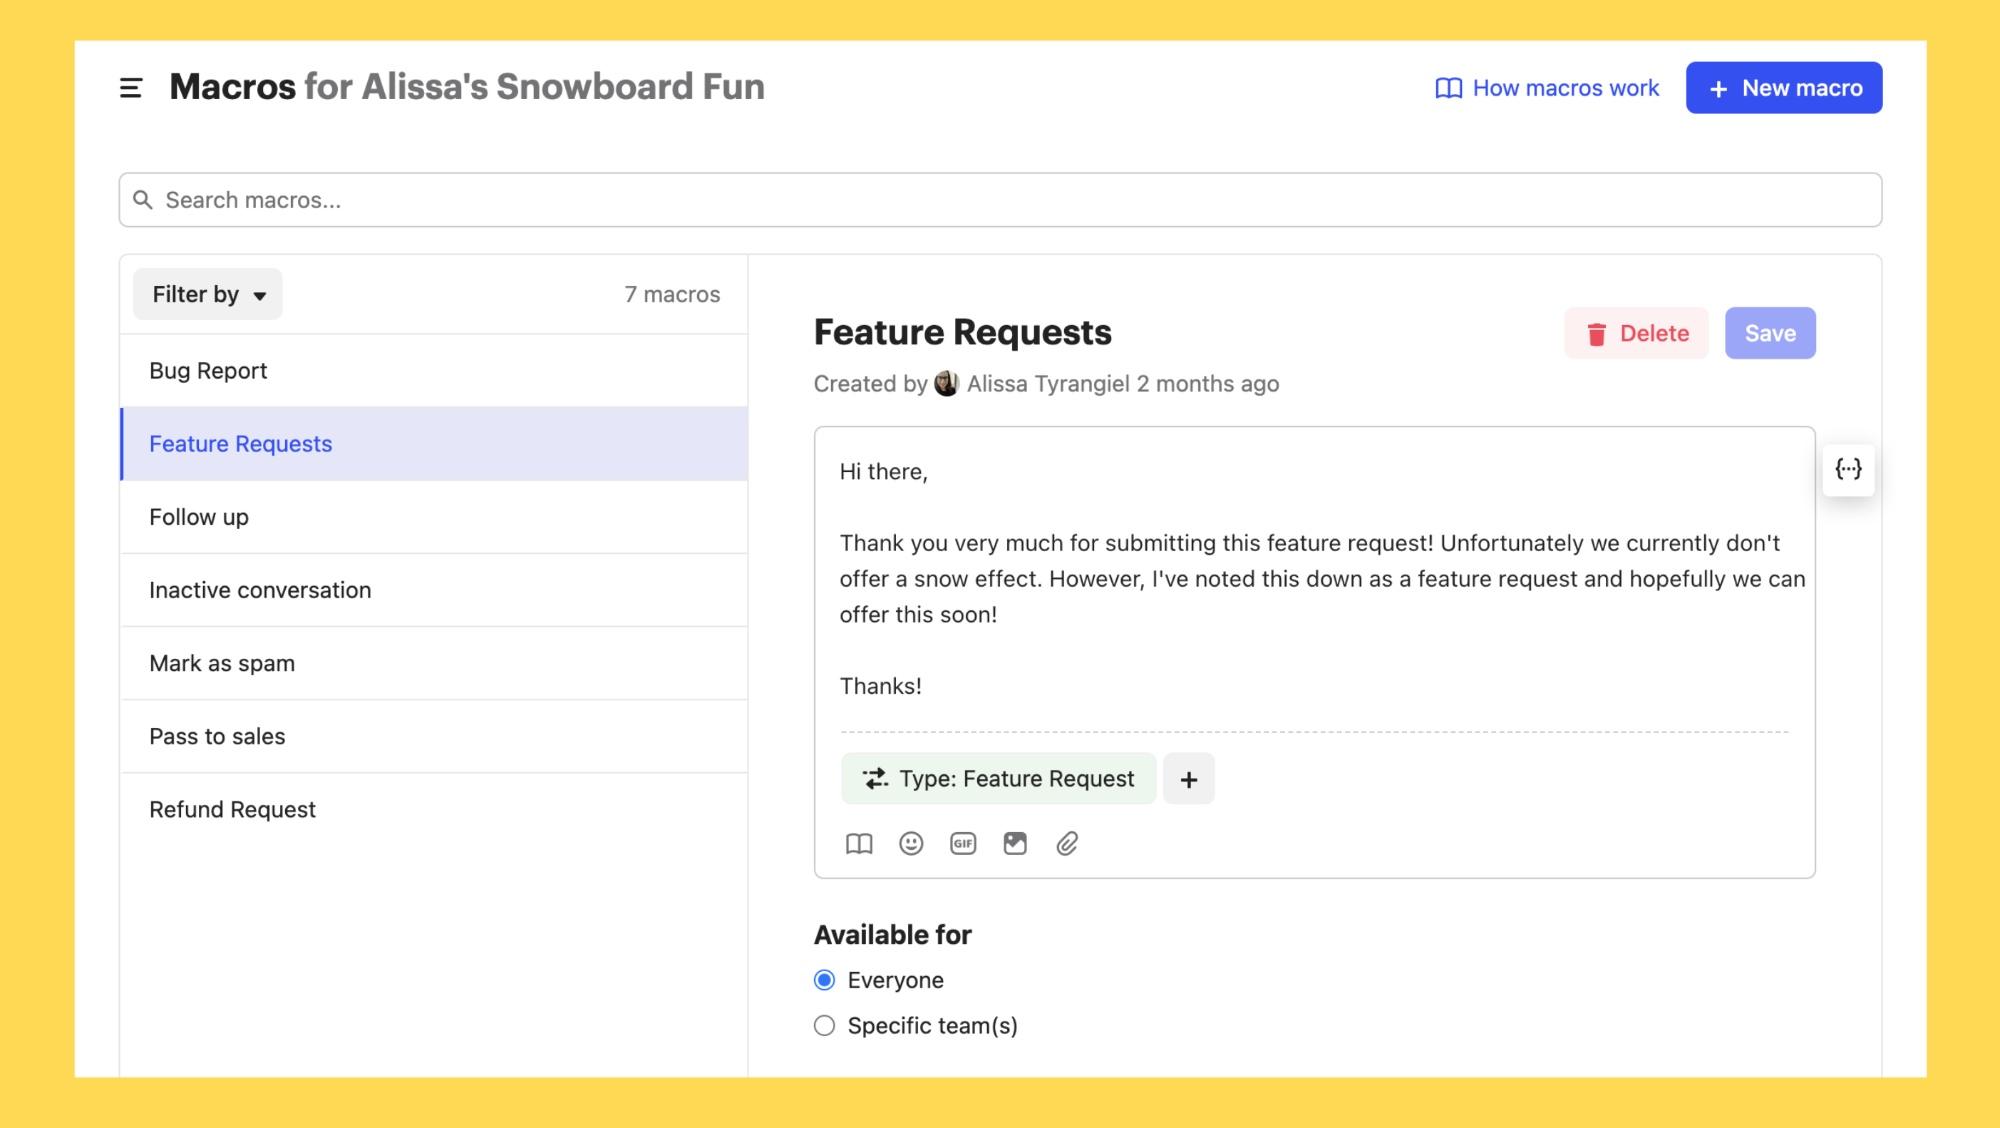Viewport: 2000px width, 1128px height.
Task: Click the Type: Feature Request action chip
Action: [x=998, y=779]
